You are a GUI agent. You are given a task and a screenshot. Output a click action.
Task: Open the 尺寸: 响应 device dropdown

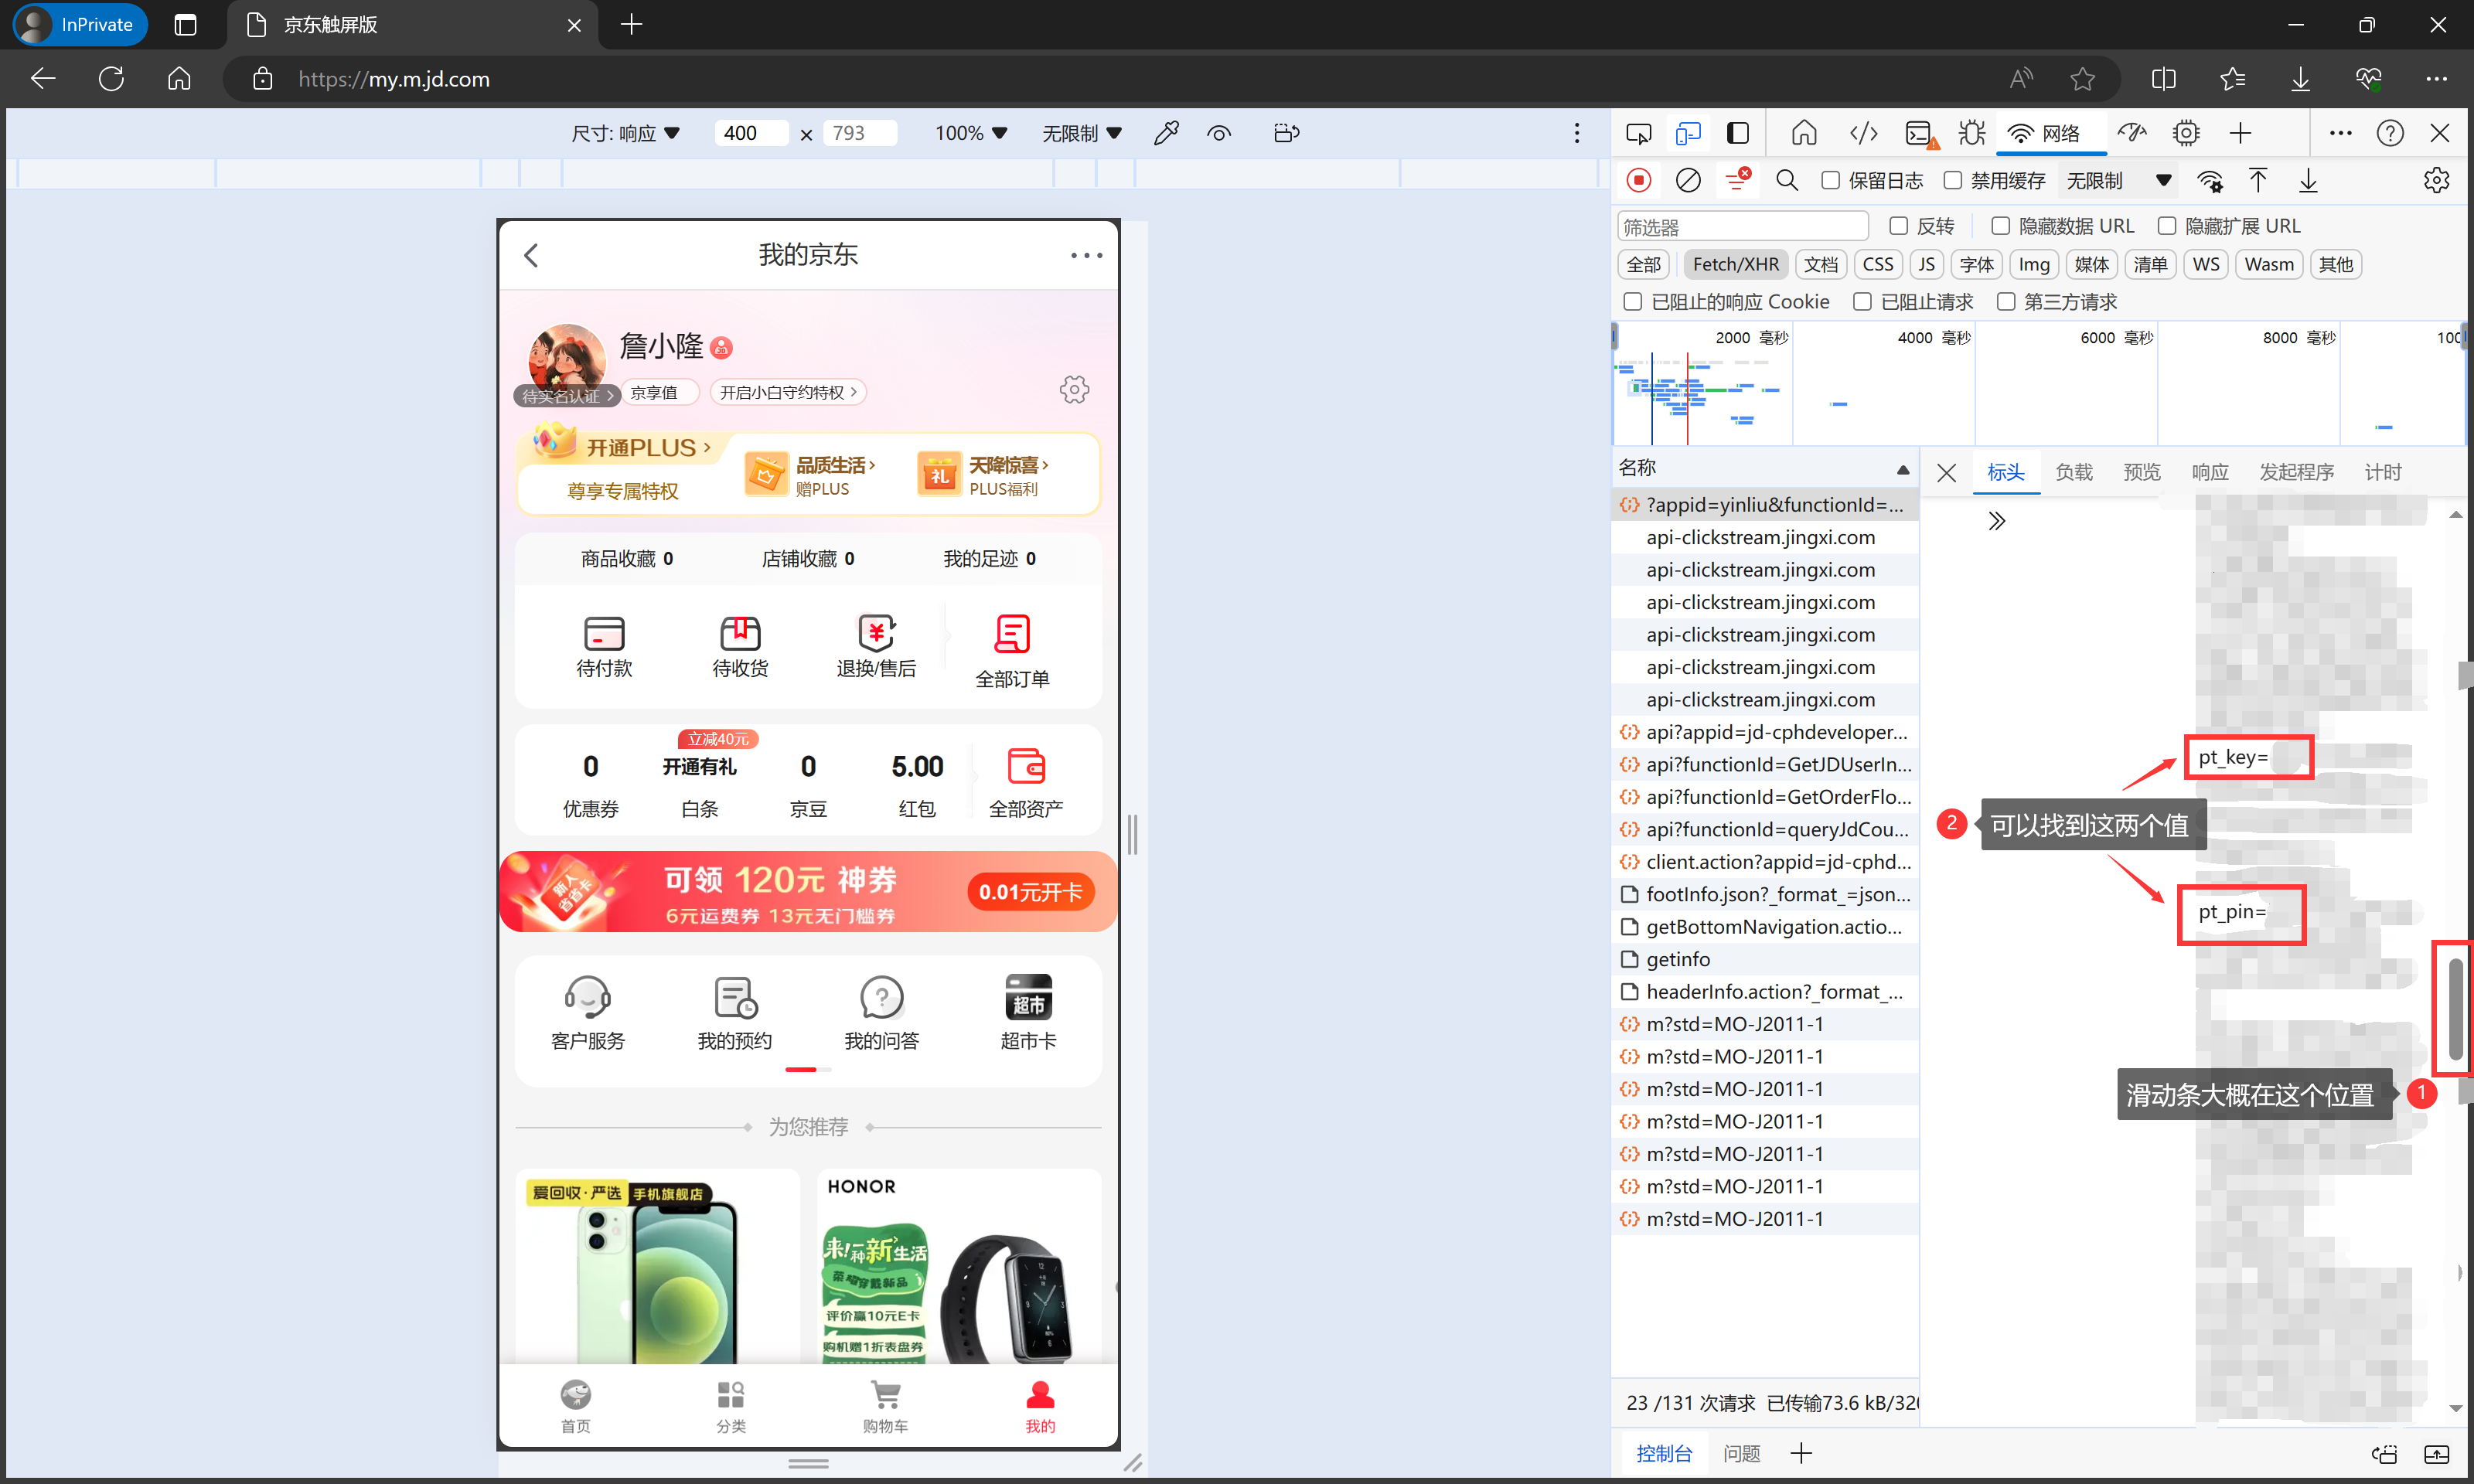626,133
